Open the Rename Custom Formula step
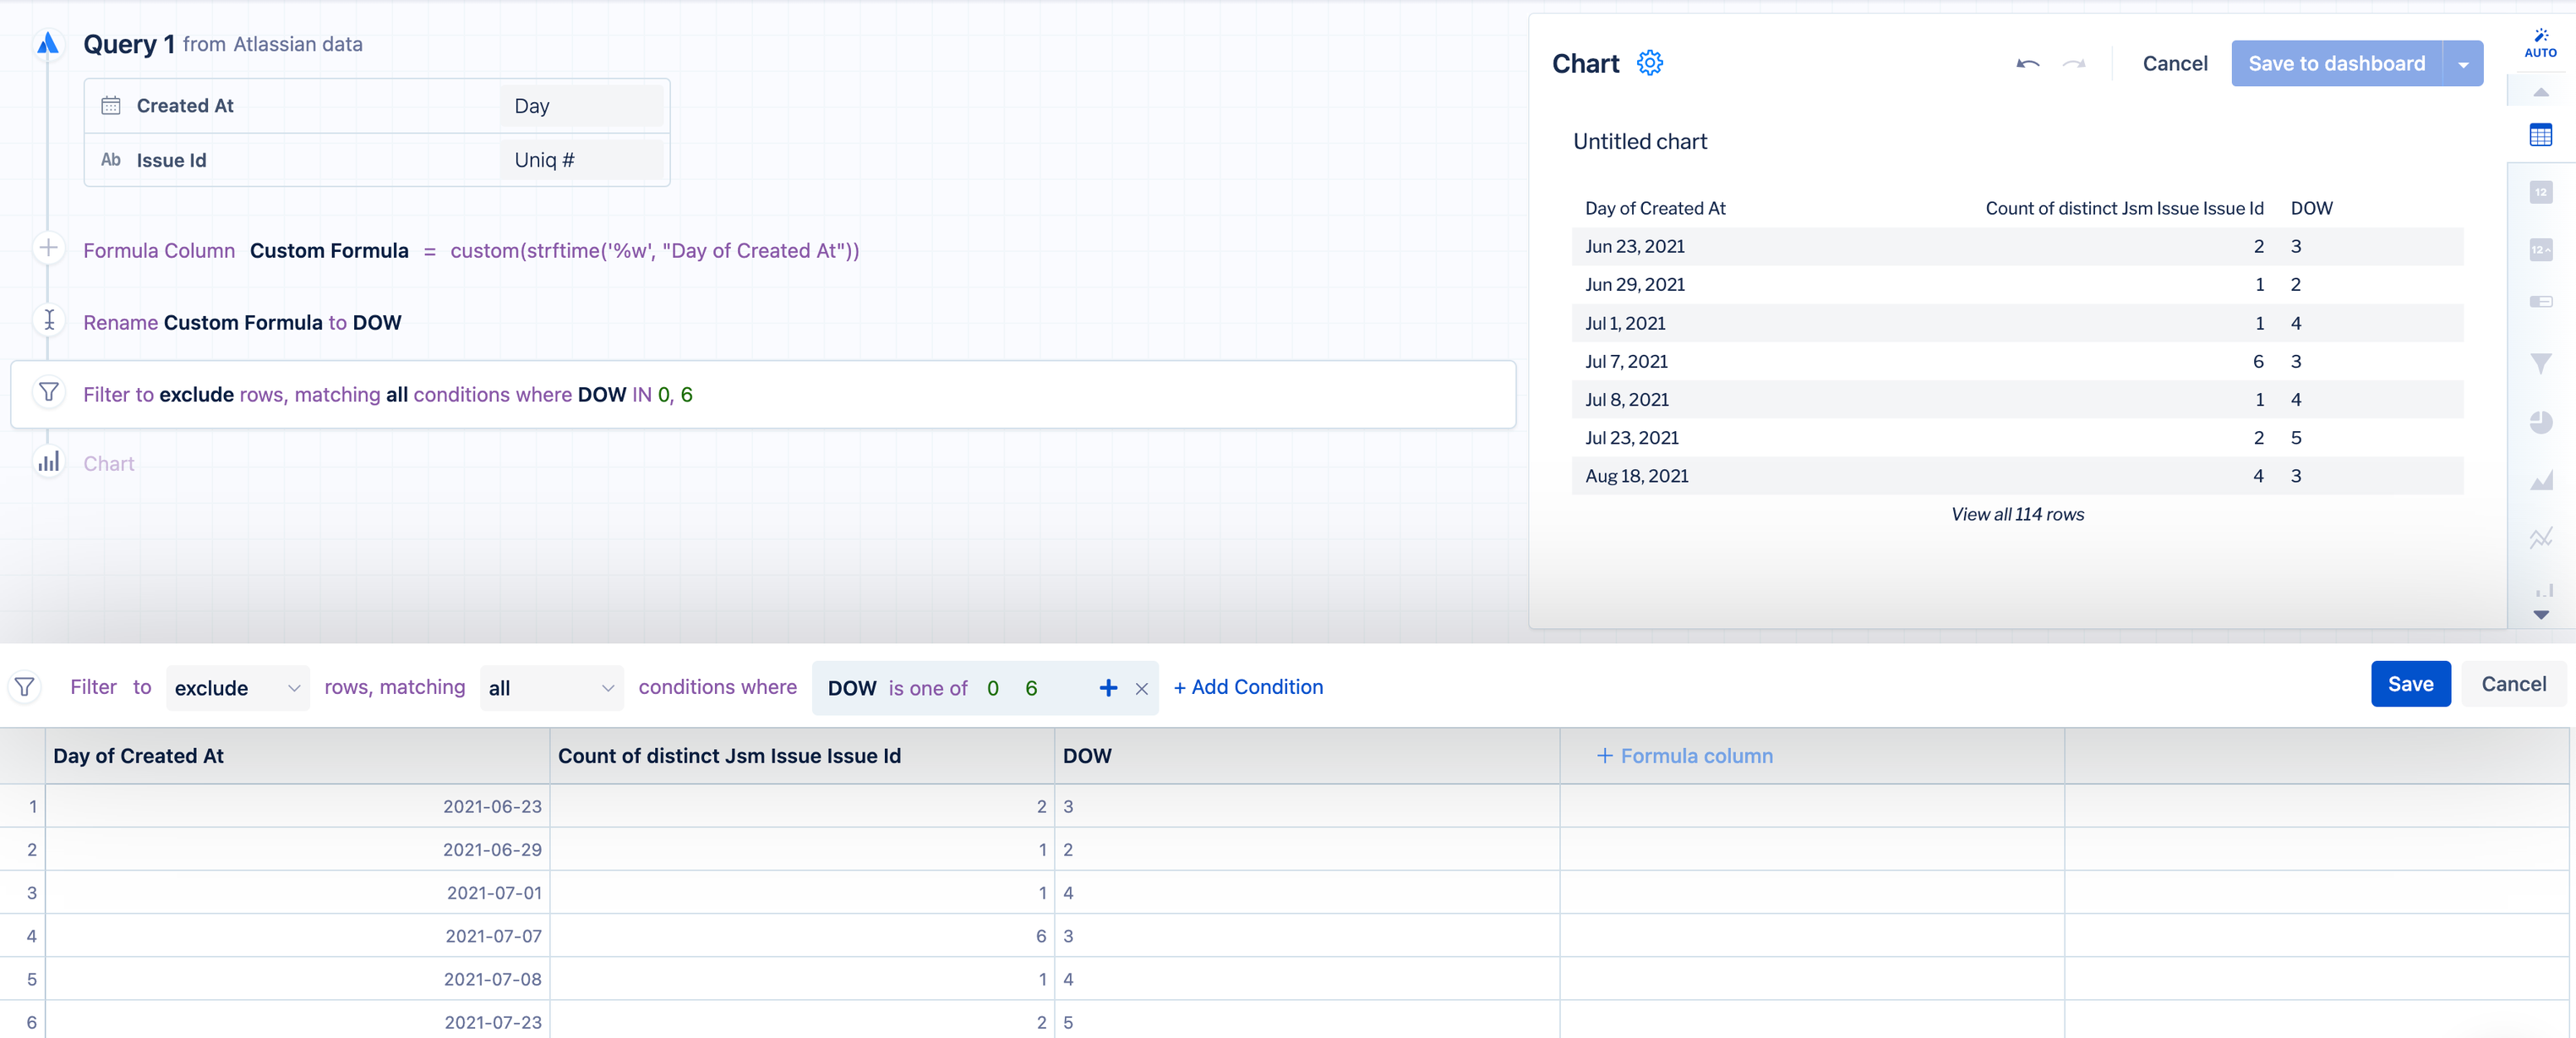Screen dimensions: 2576x1038 [242, 322]
